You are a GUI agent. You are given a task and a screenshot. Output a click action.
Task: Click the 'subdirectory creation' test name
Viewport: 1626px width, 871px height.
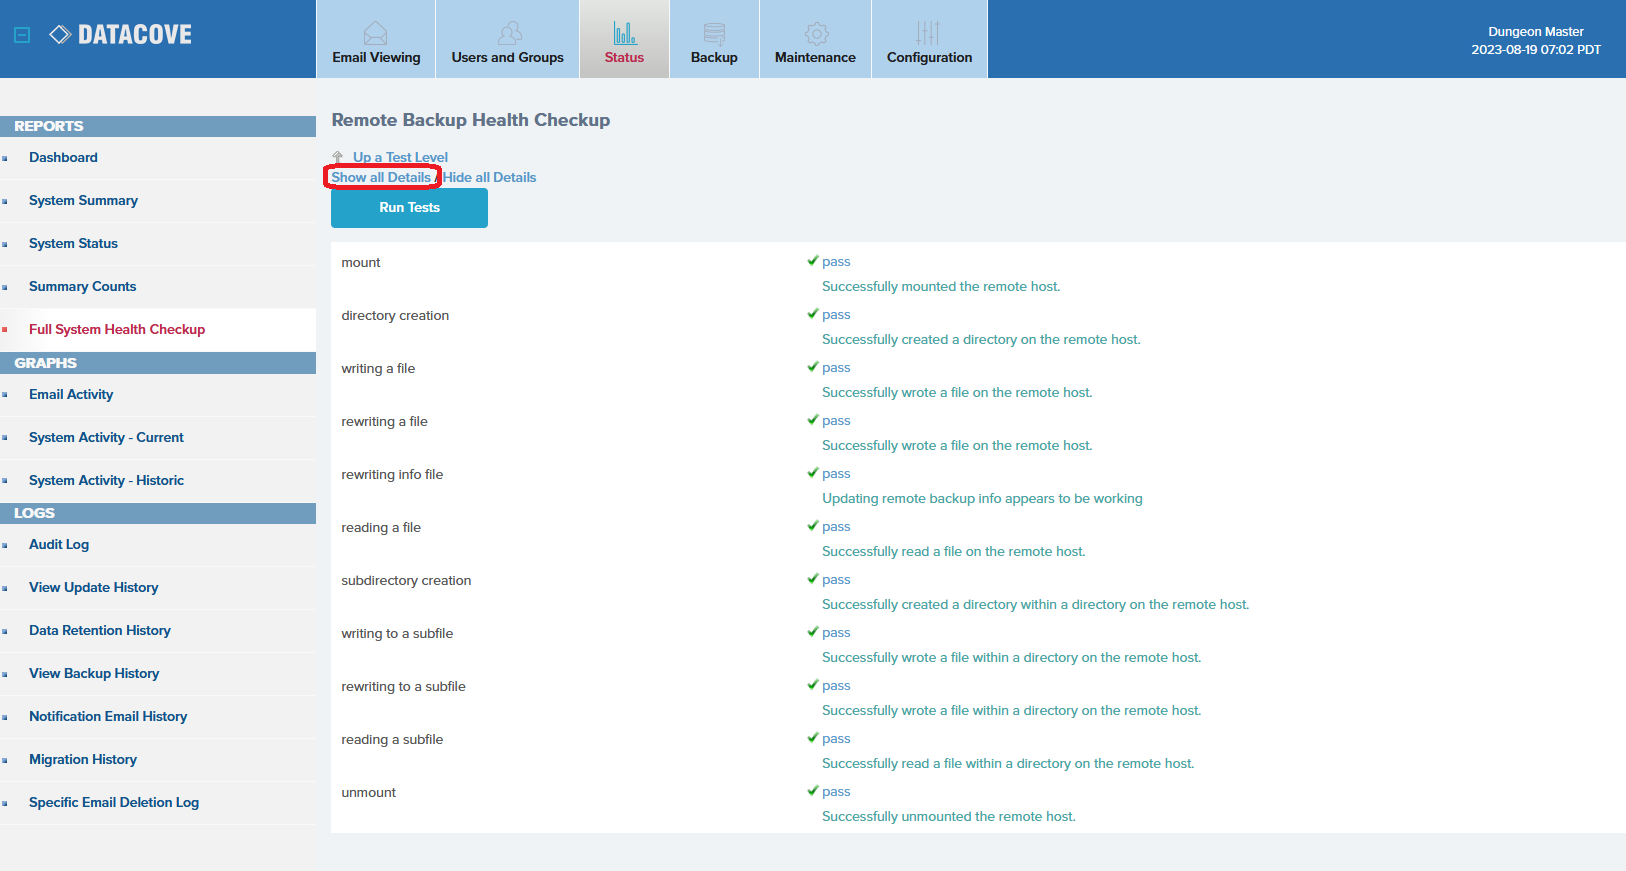pyautogui.click(x=406, y=581)
